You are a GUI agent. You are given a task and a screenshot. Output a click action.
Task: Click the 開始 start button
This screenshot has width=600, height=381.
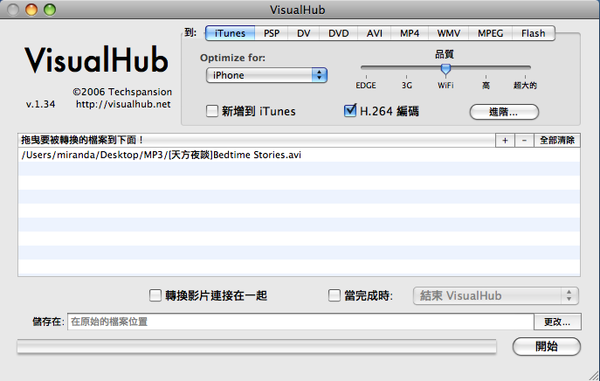[x=546, y=347]
